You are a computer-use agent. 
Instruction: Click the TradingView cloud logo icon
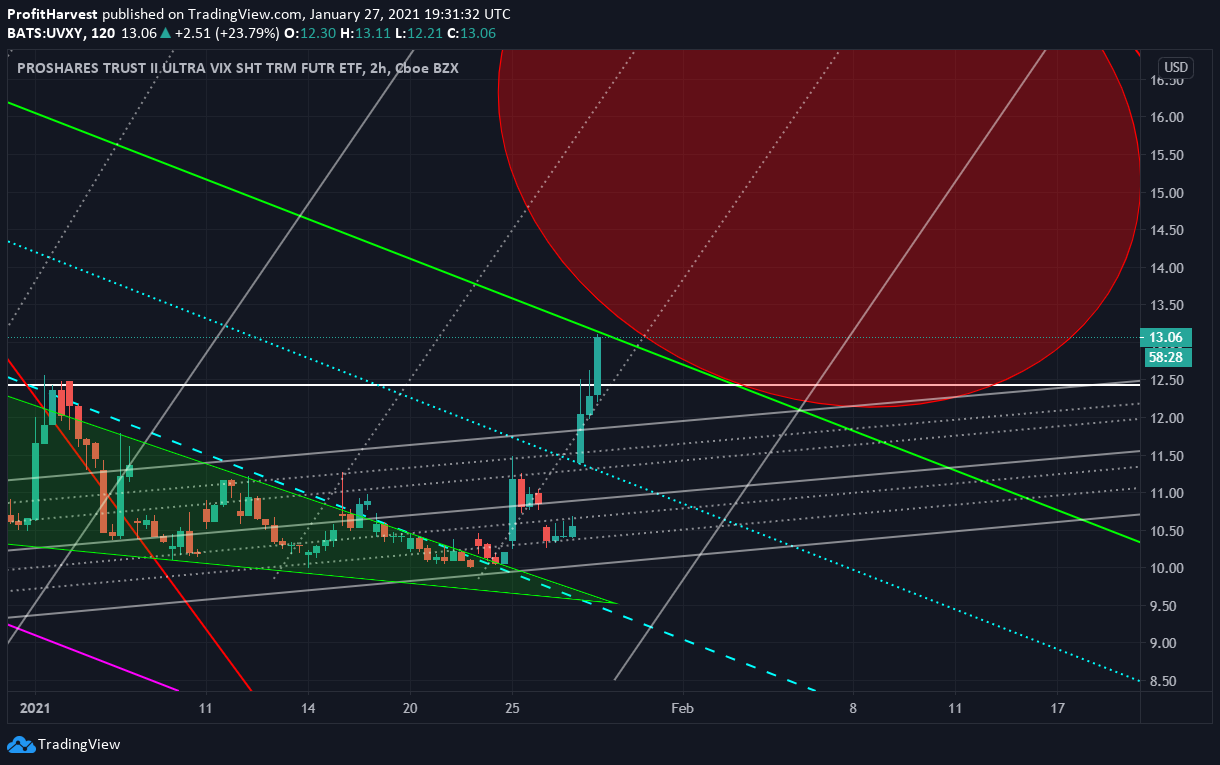(20, 744)
